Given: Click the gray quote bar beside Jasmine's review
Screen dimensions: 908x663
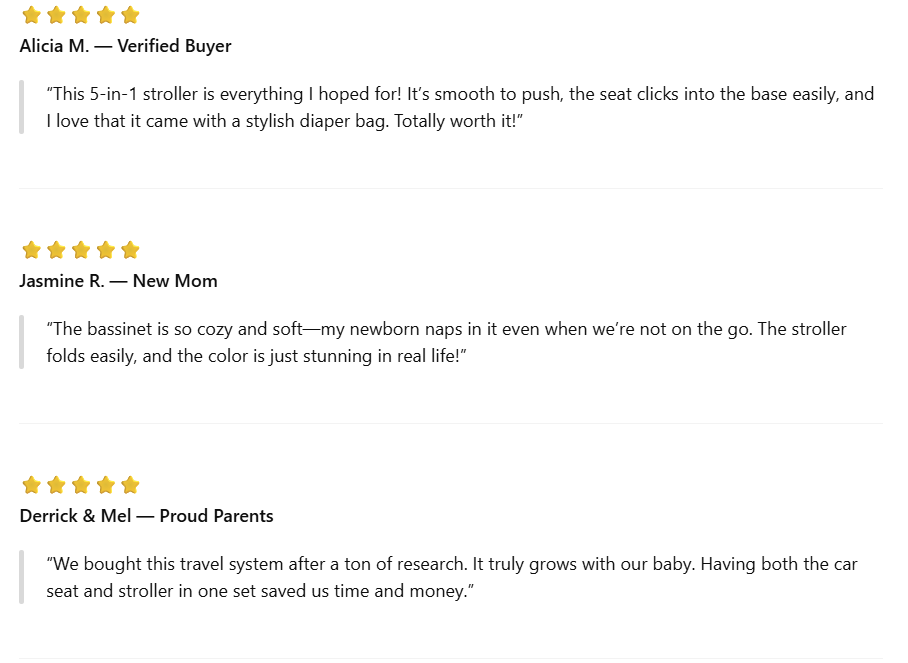Looking at the screenshot, I should (x=21, y=342).
